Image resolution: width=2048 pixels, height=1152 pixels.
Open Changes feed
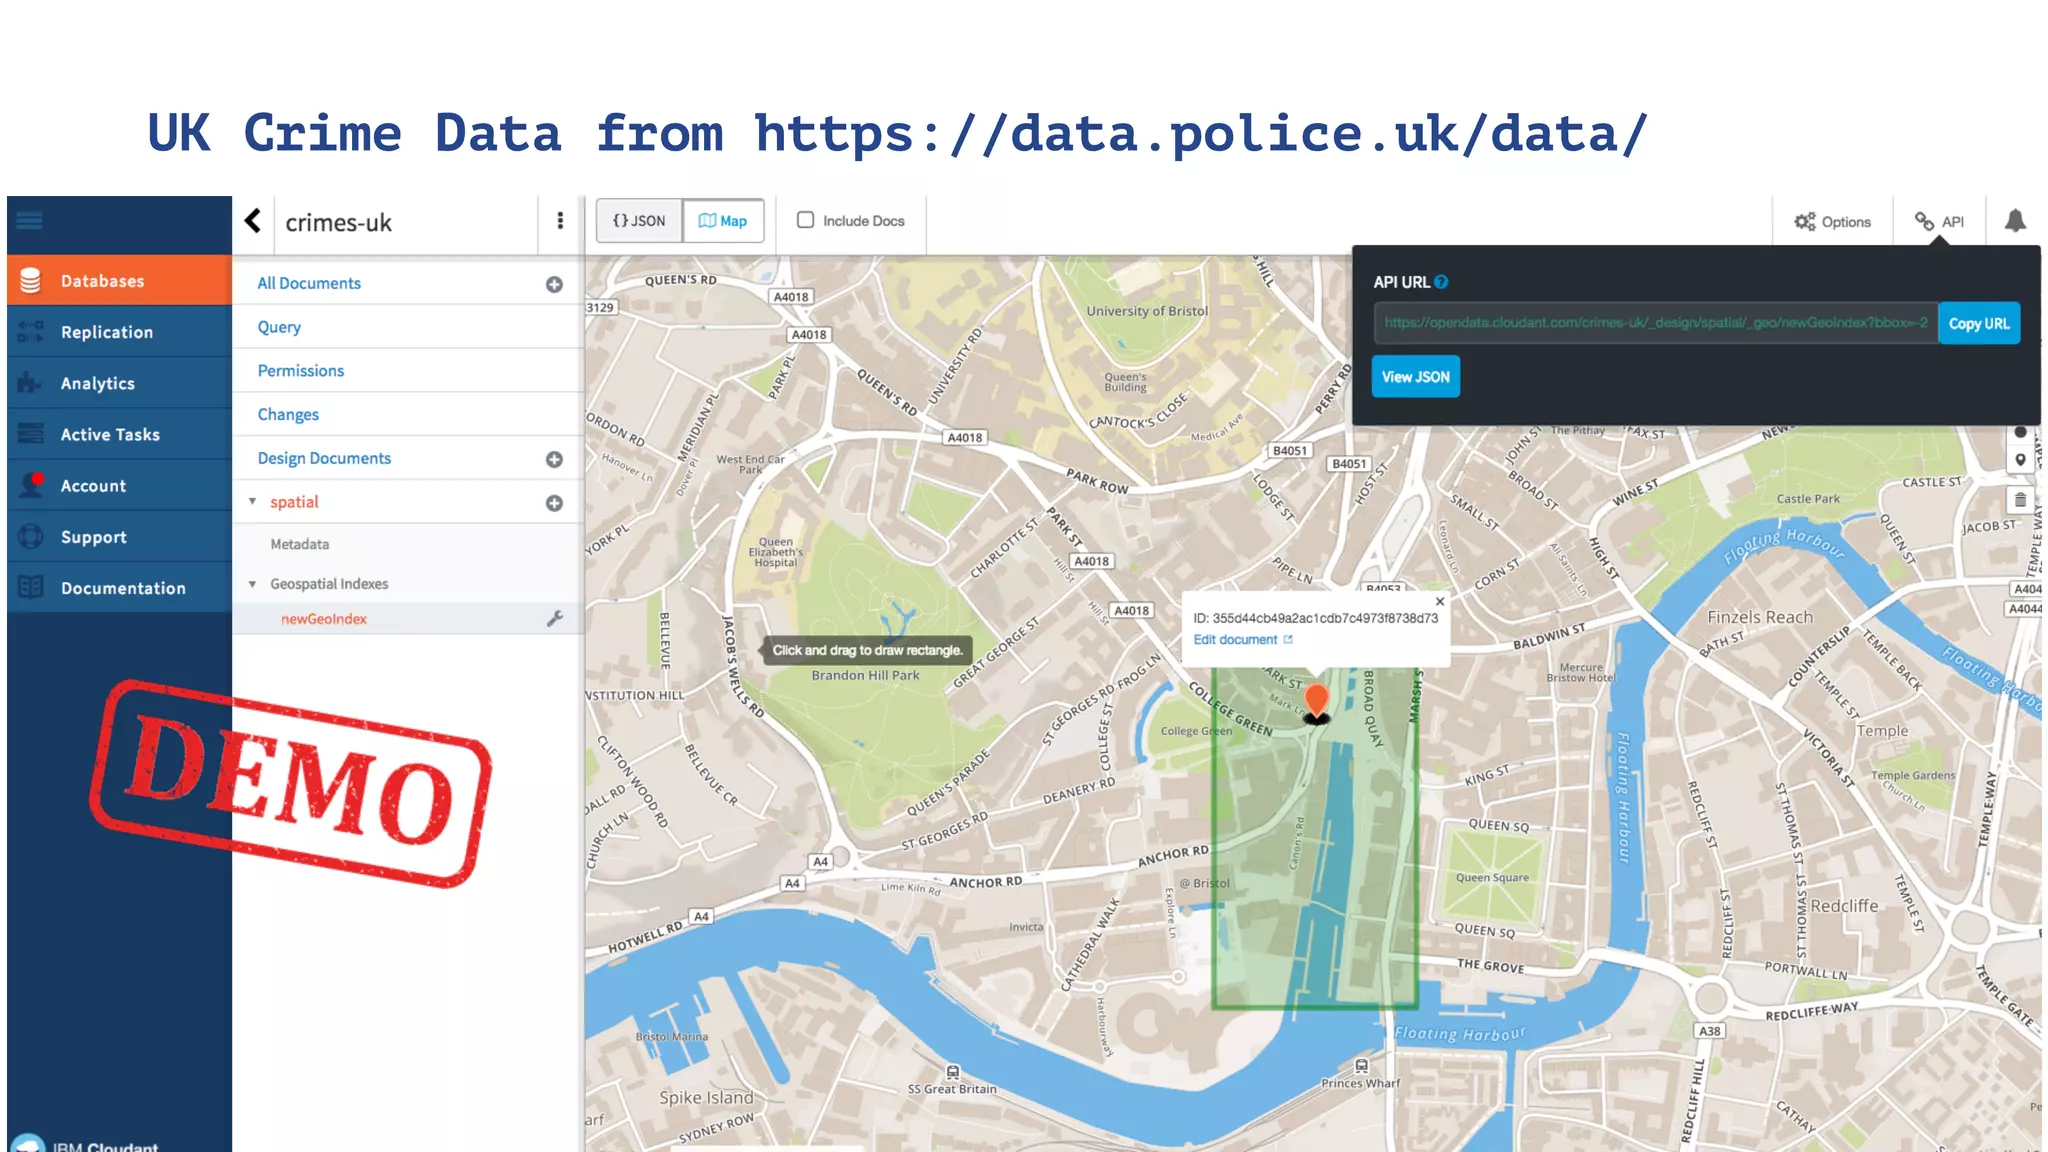pos(288,414)
